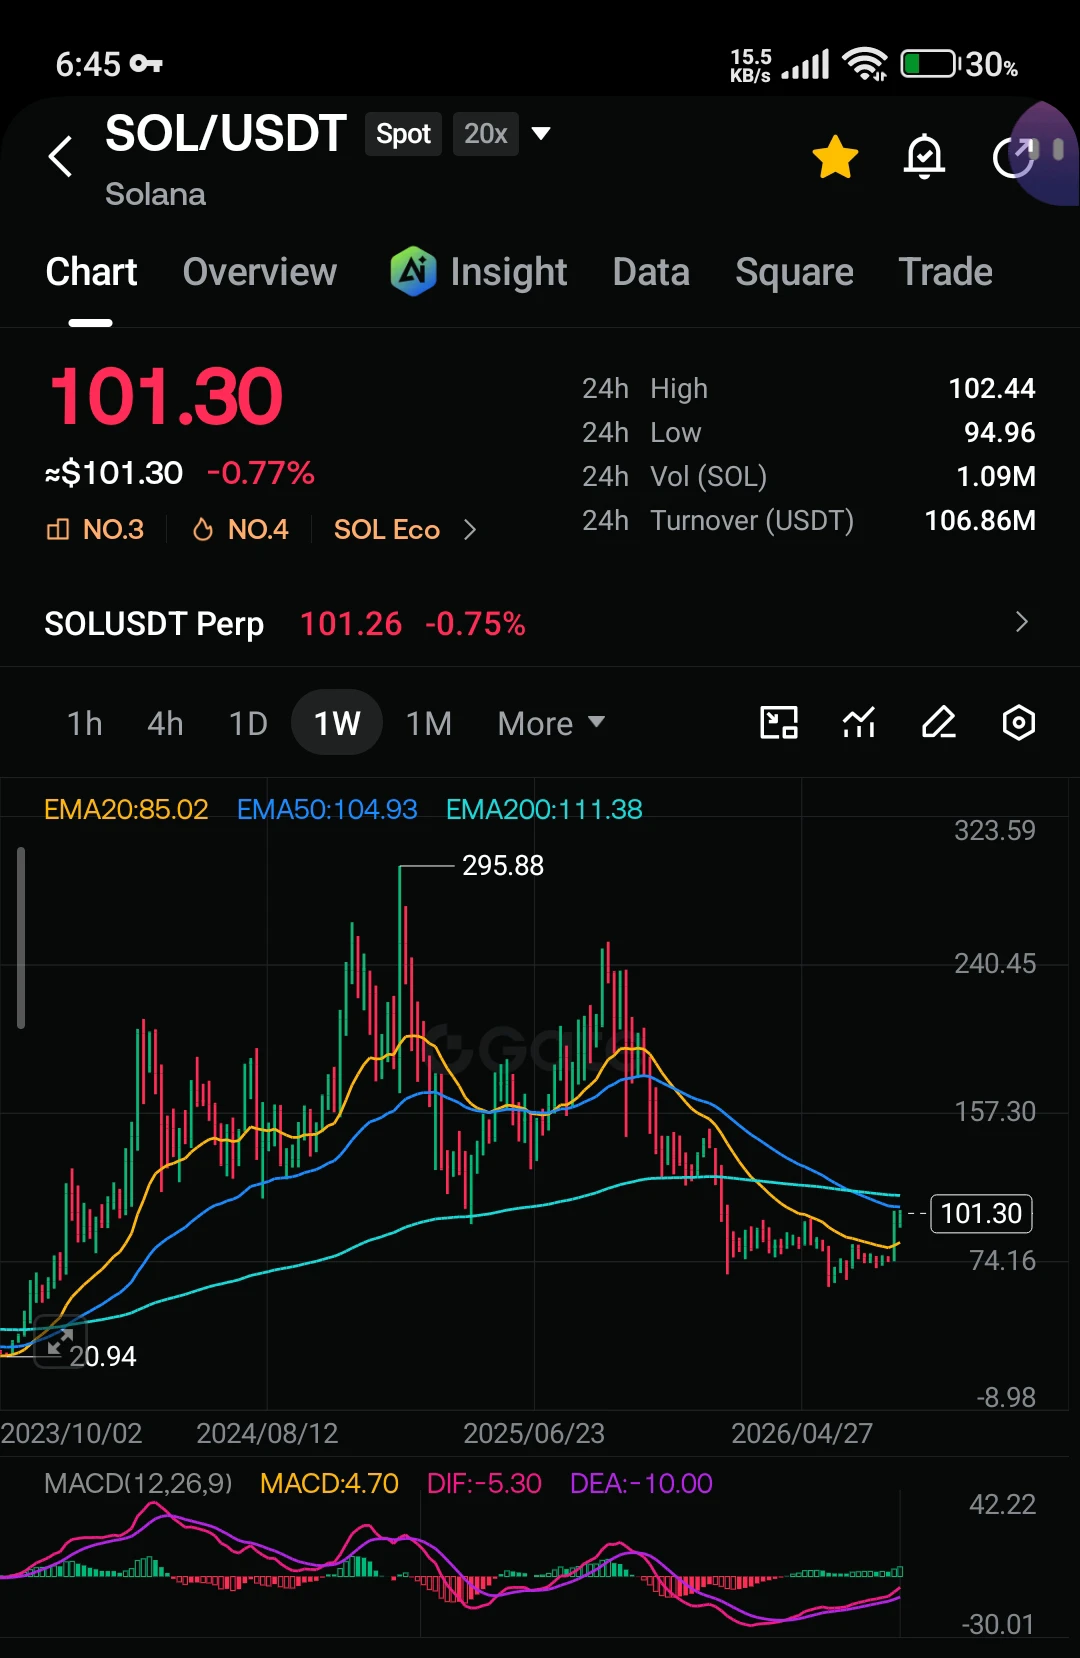Expand chart to fullscreen icon
Viewport: 1080px width, 1658px height.
point(61,1341)
